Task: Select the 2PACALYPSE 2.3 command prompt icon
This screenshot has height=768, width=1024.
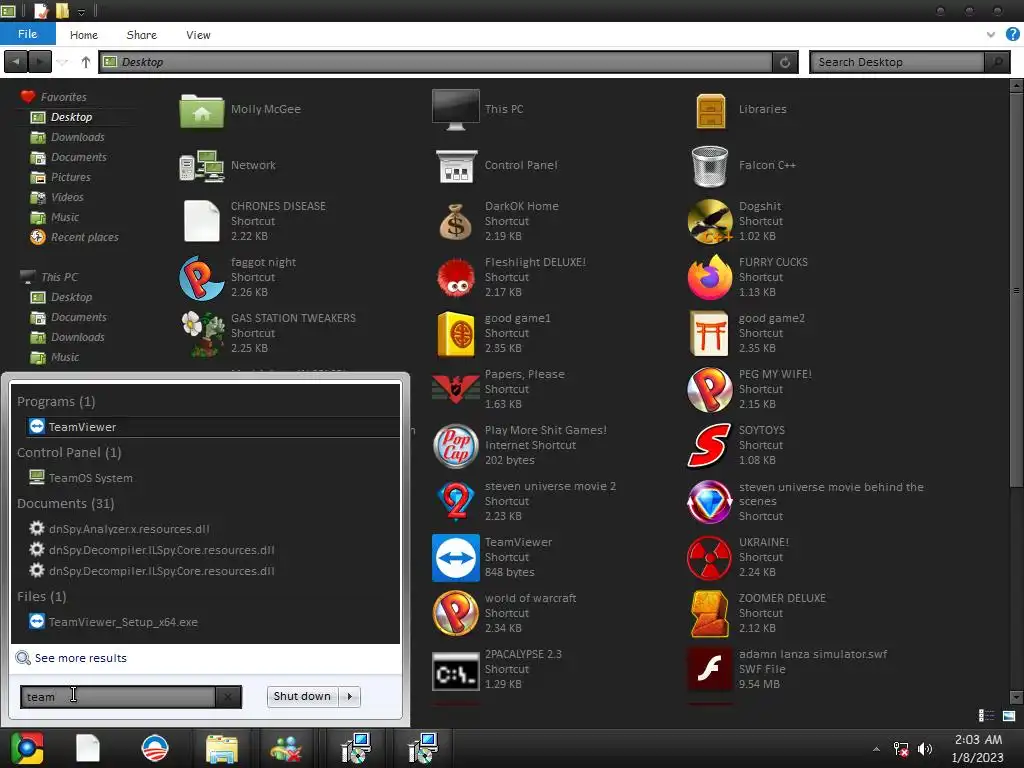Action: point(456,671)
